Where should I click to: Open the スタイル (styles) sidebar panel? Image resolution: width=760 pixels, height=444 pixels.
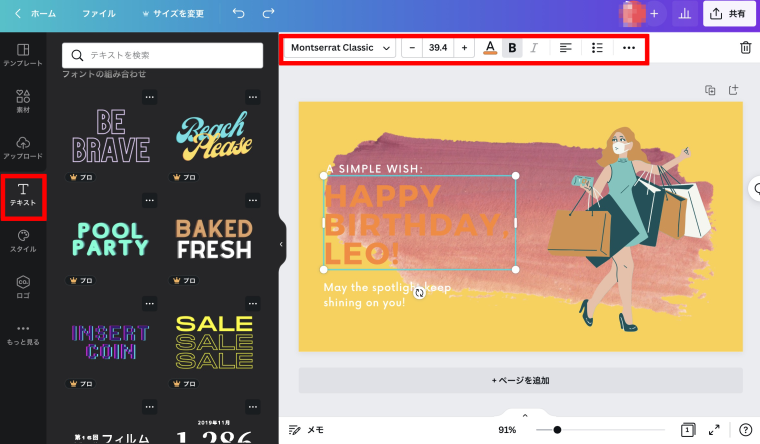(x=23, y=241)
